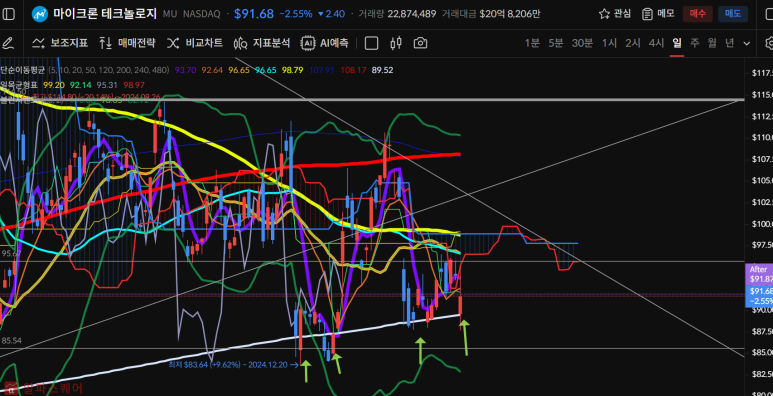This screenshot has width=773, height=396.
Task: Click the square layout icon in toolbar
Action: 371,43
